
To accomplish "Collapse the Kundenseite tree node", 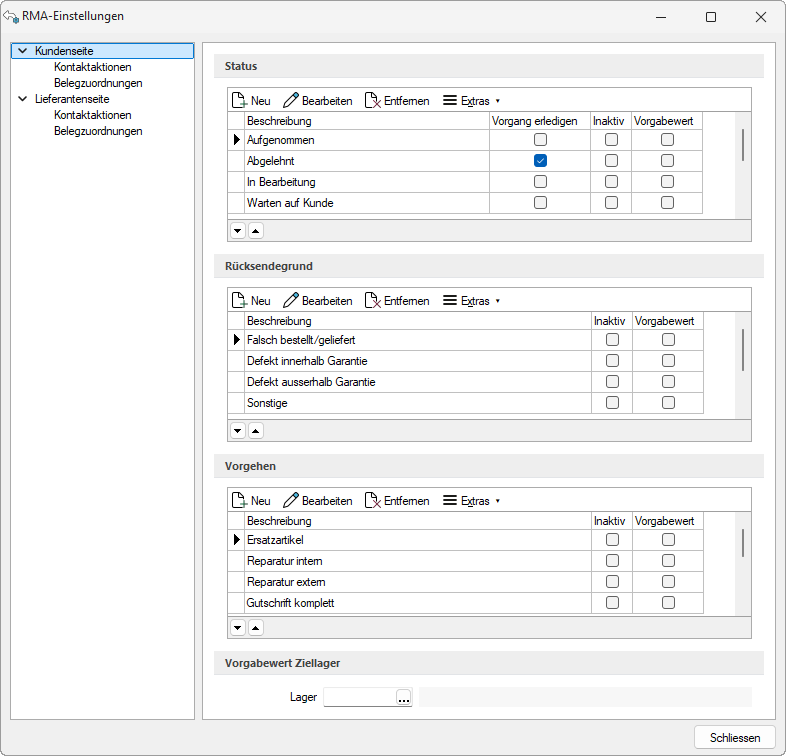I will tap(22, 51).
